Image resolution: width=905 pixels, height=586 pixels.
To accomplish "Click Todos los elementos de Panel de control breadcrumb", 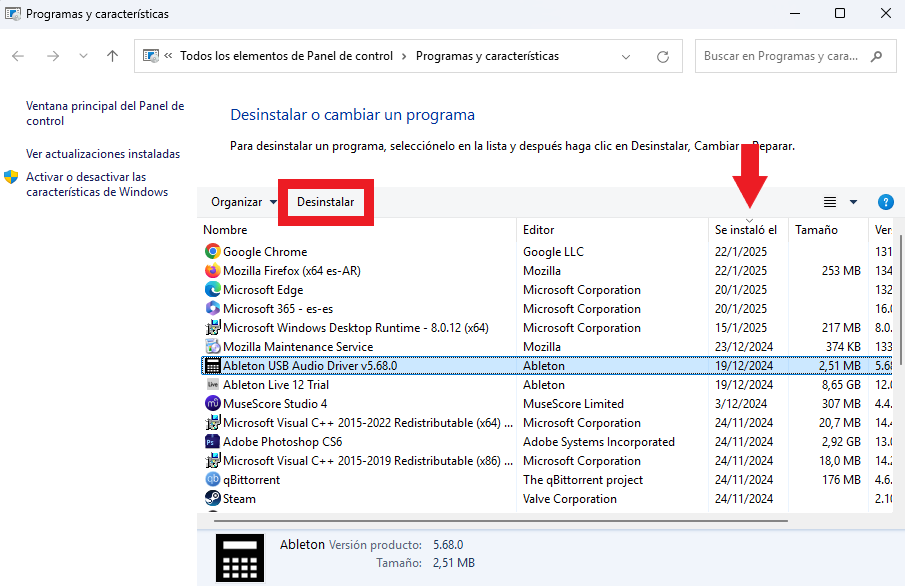I will (286, 56).
